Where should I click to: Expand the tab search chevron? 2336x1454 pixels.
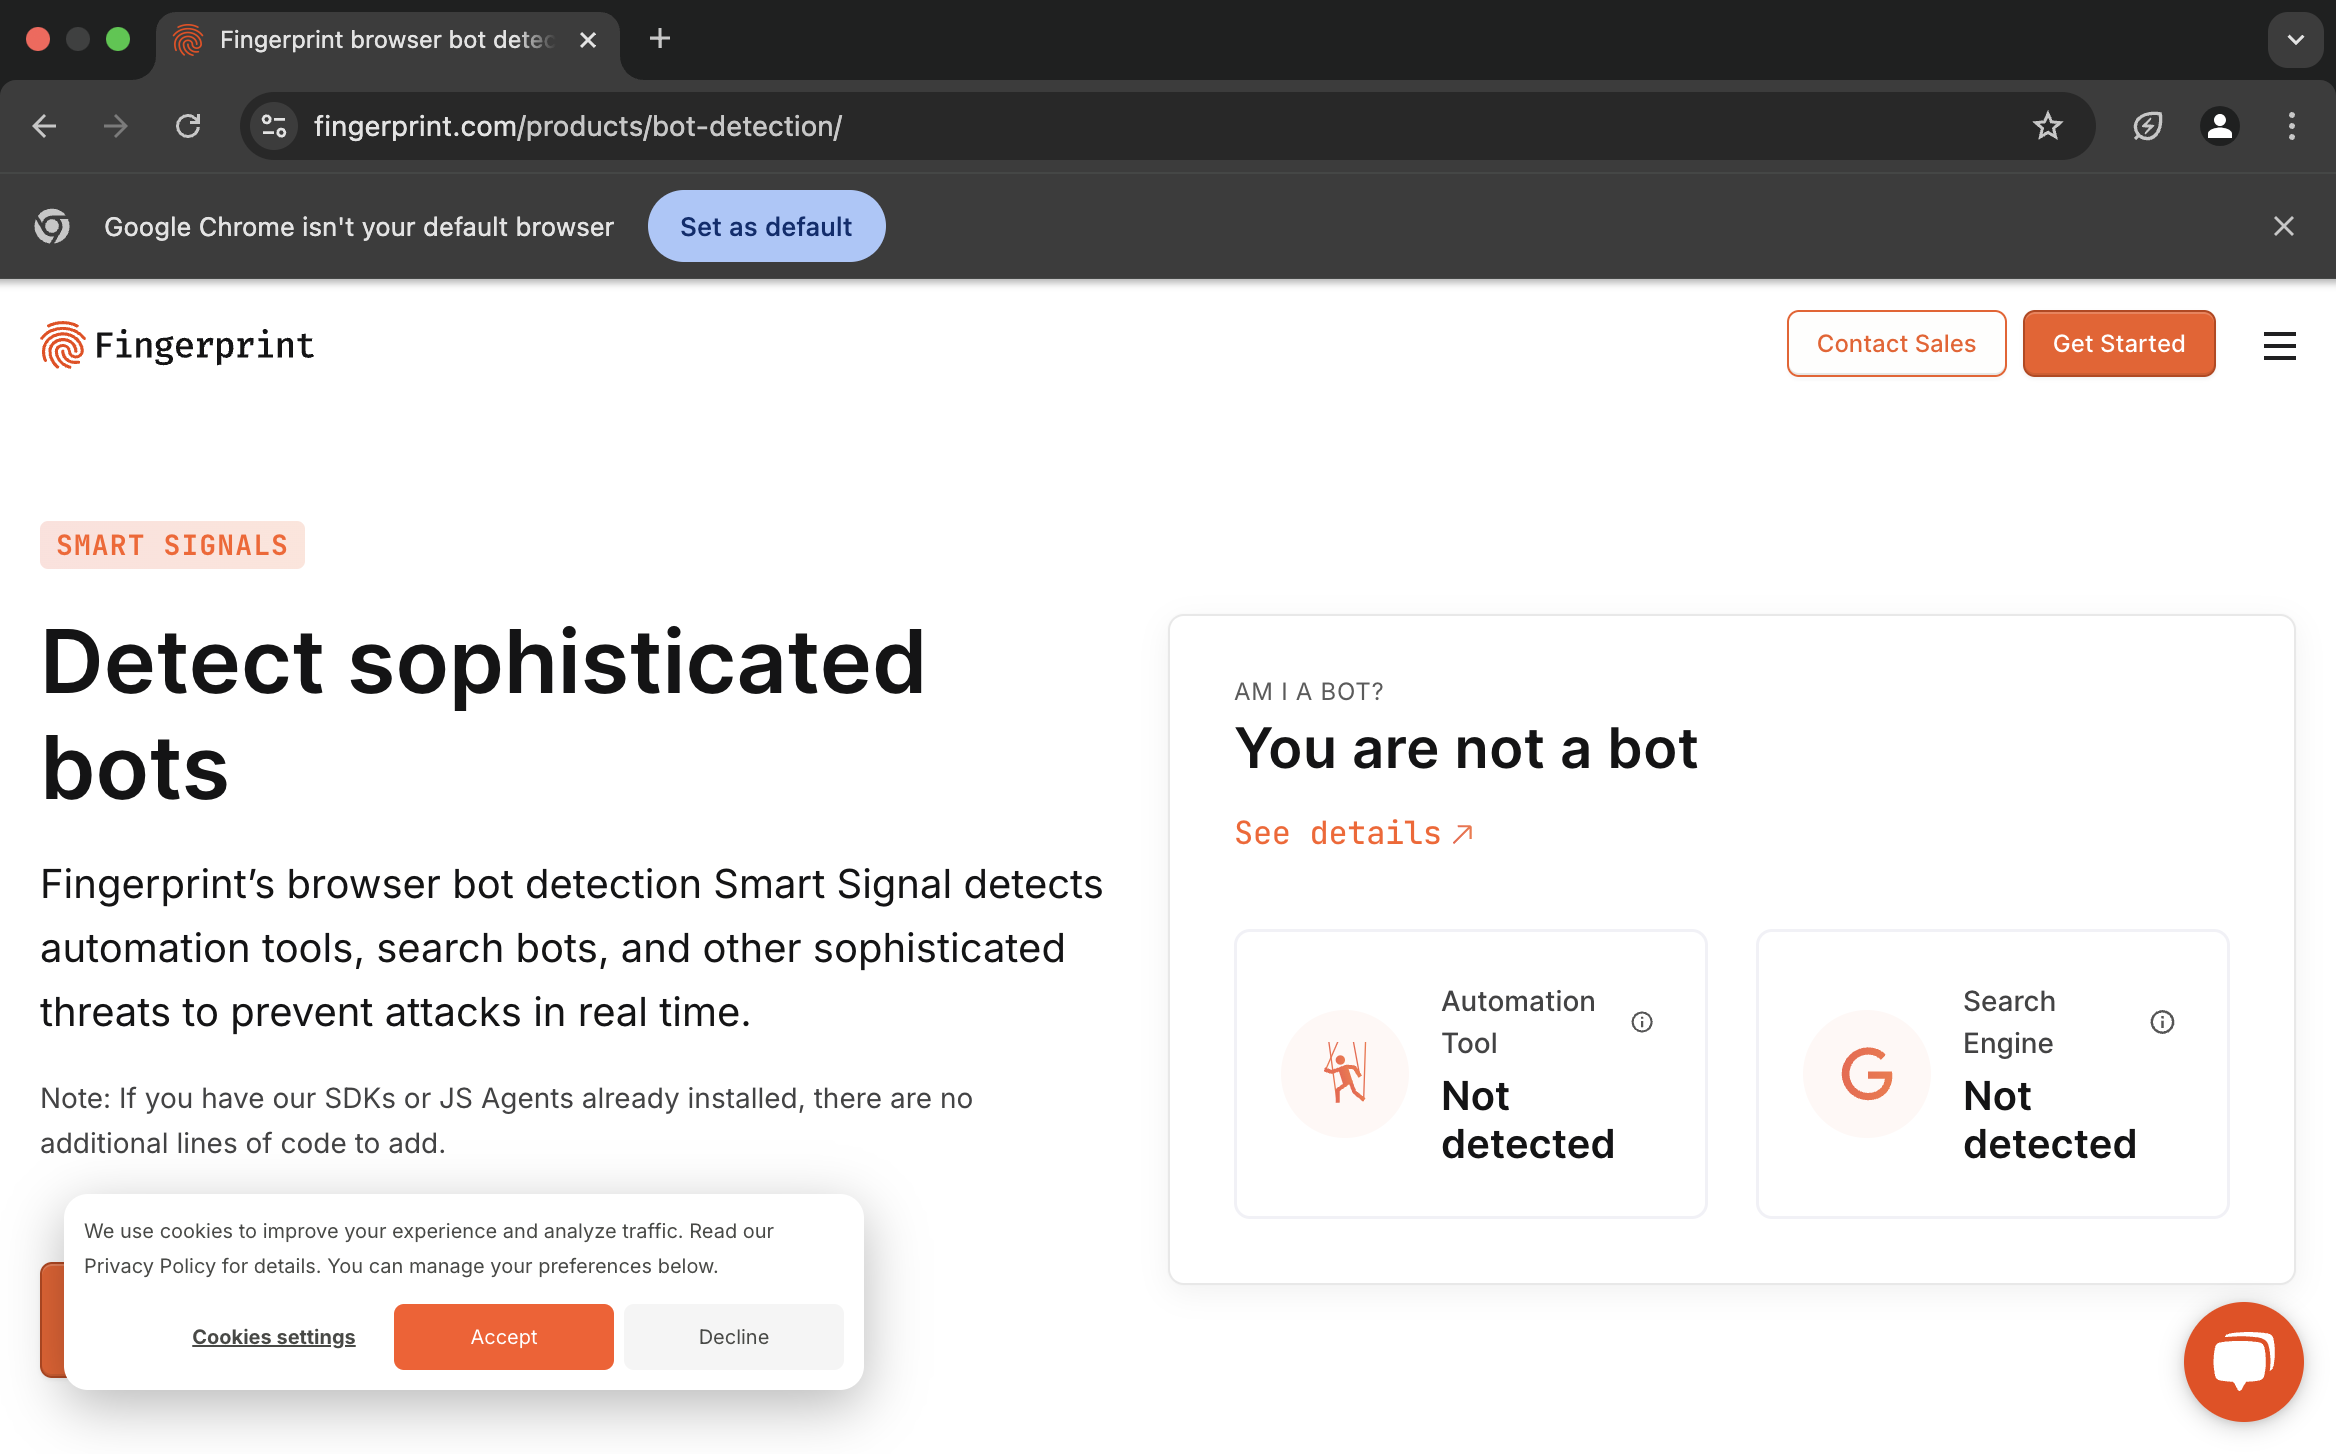[2295, 40]
